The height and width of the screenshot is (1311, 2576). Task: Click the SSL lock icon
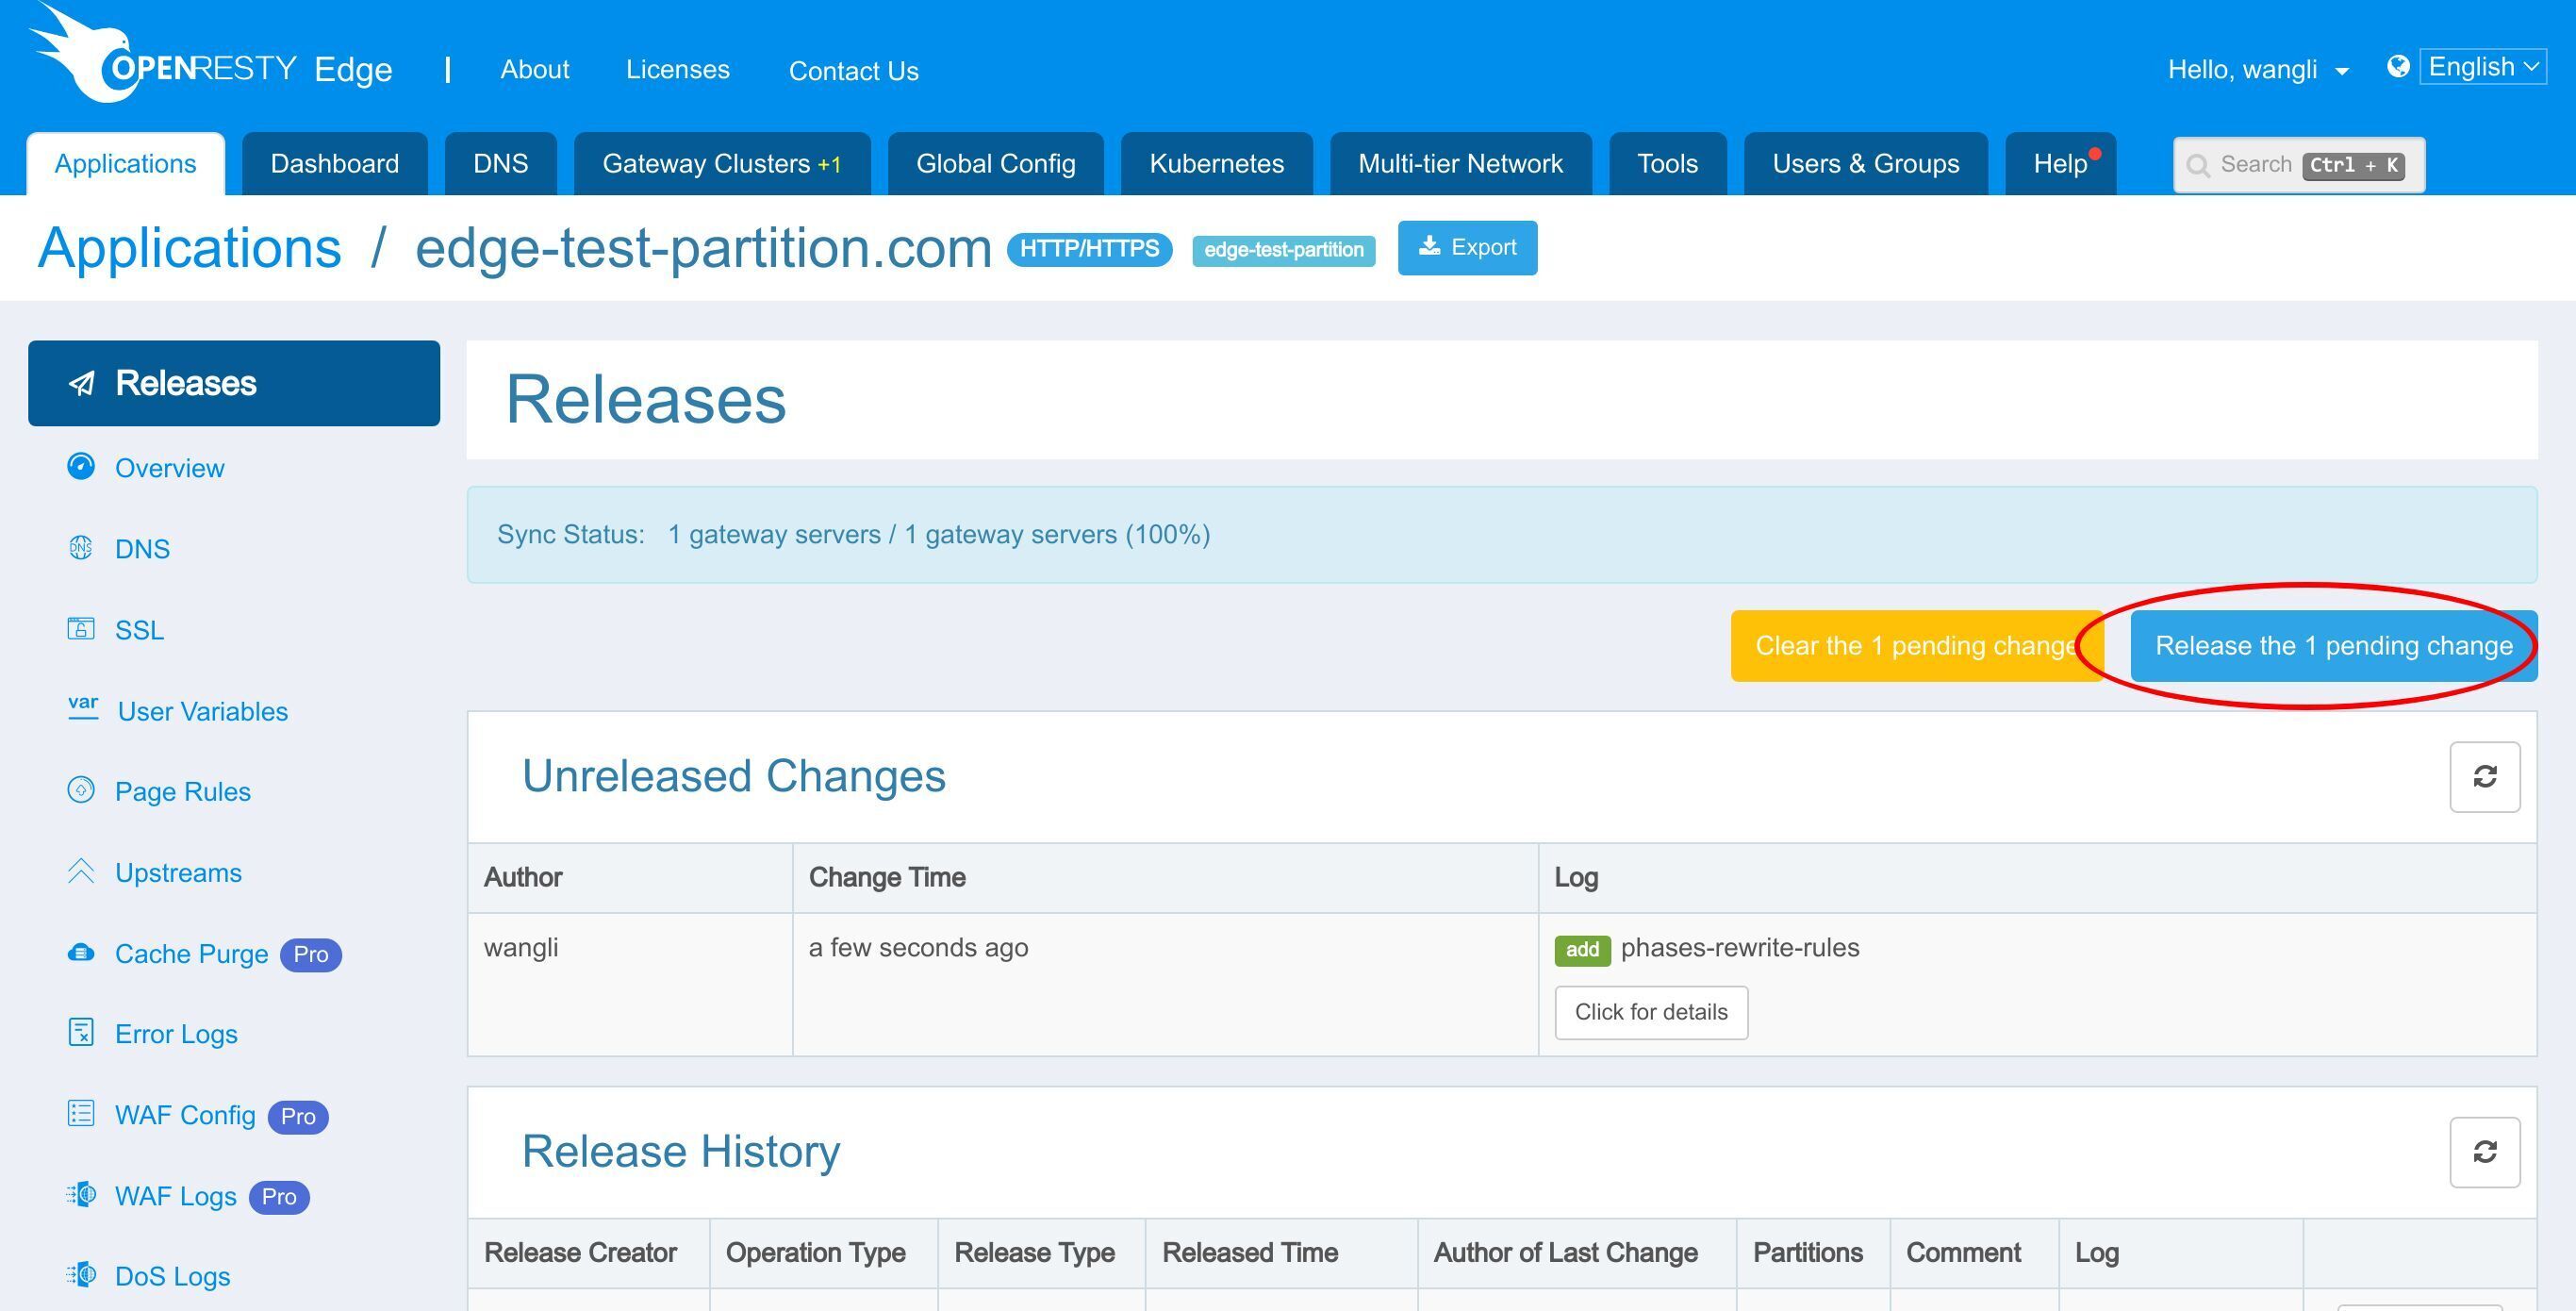click(x=81, y=629)
